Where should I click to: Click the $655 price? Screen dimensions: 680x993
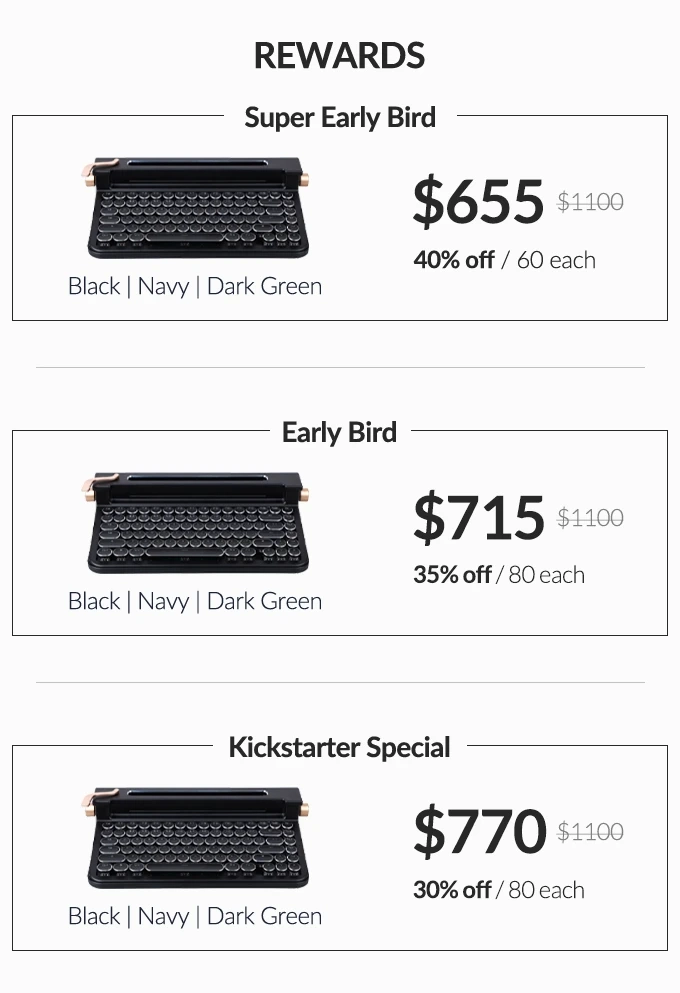pos(478,200)
